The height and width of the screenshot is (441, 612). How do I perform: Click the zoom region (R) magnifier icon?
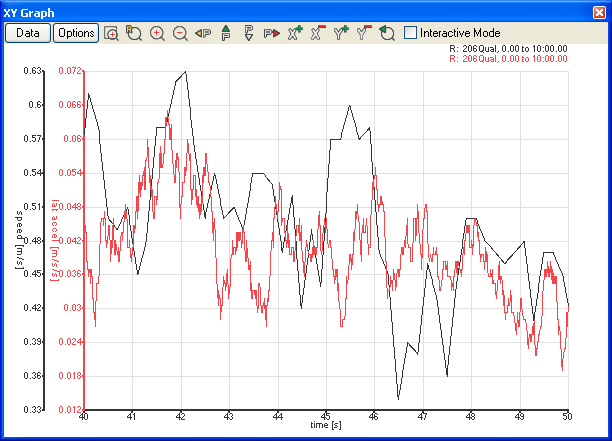click(x=134, y=33)
